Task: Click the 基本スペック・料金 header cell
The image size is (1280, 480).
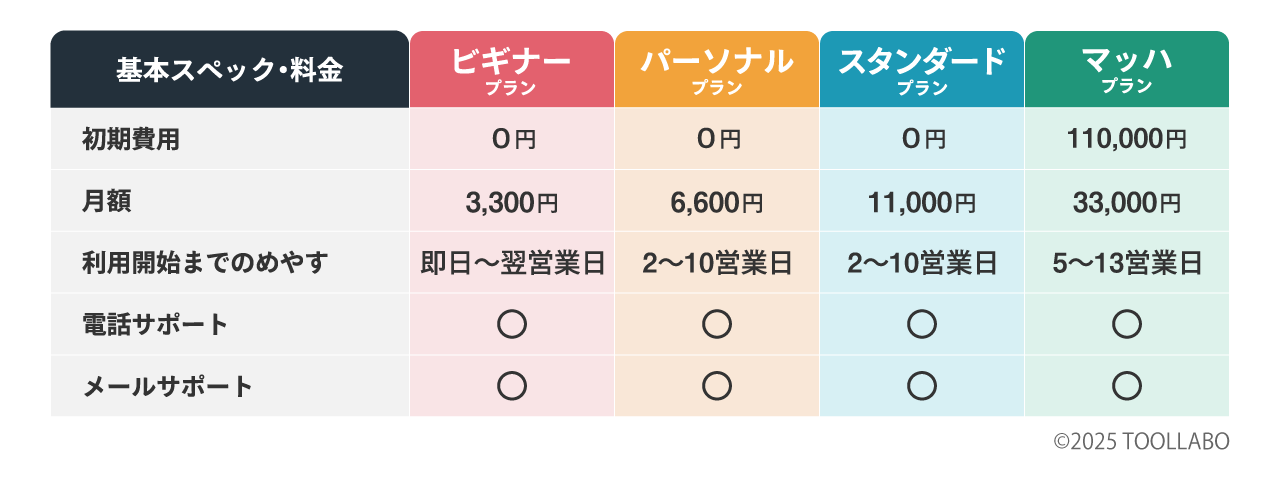Action: tap(230, 69)
